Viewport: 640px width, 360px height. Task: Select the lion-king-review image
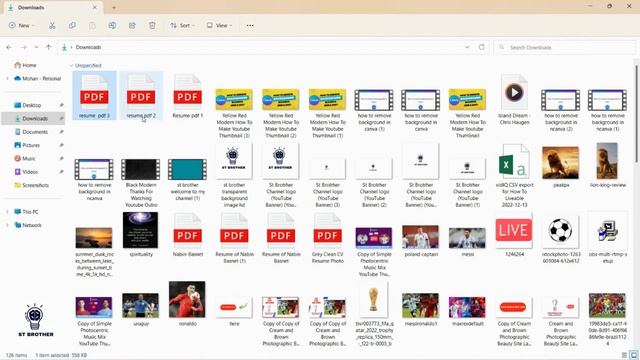607,165
